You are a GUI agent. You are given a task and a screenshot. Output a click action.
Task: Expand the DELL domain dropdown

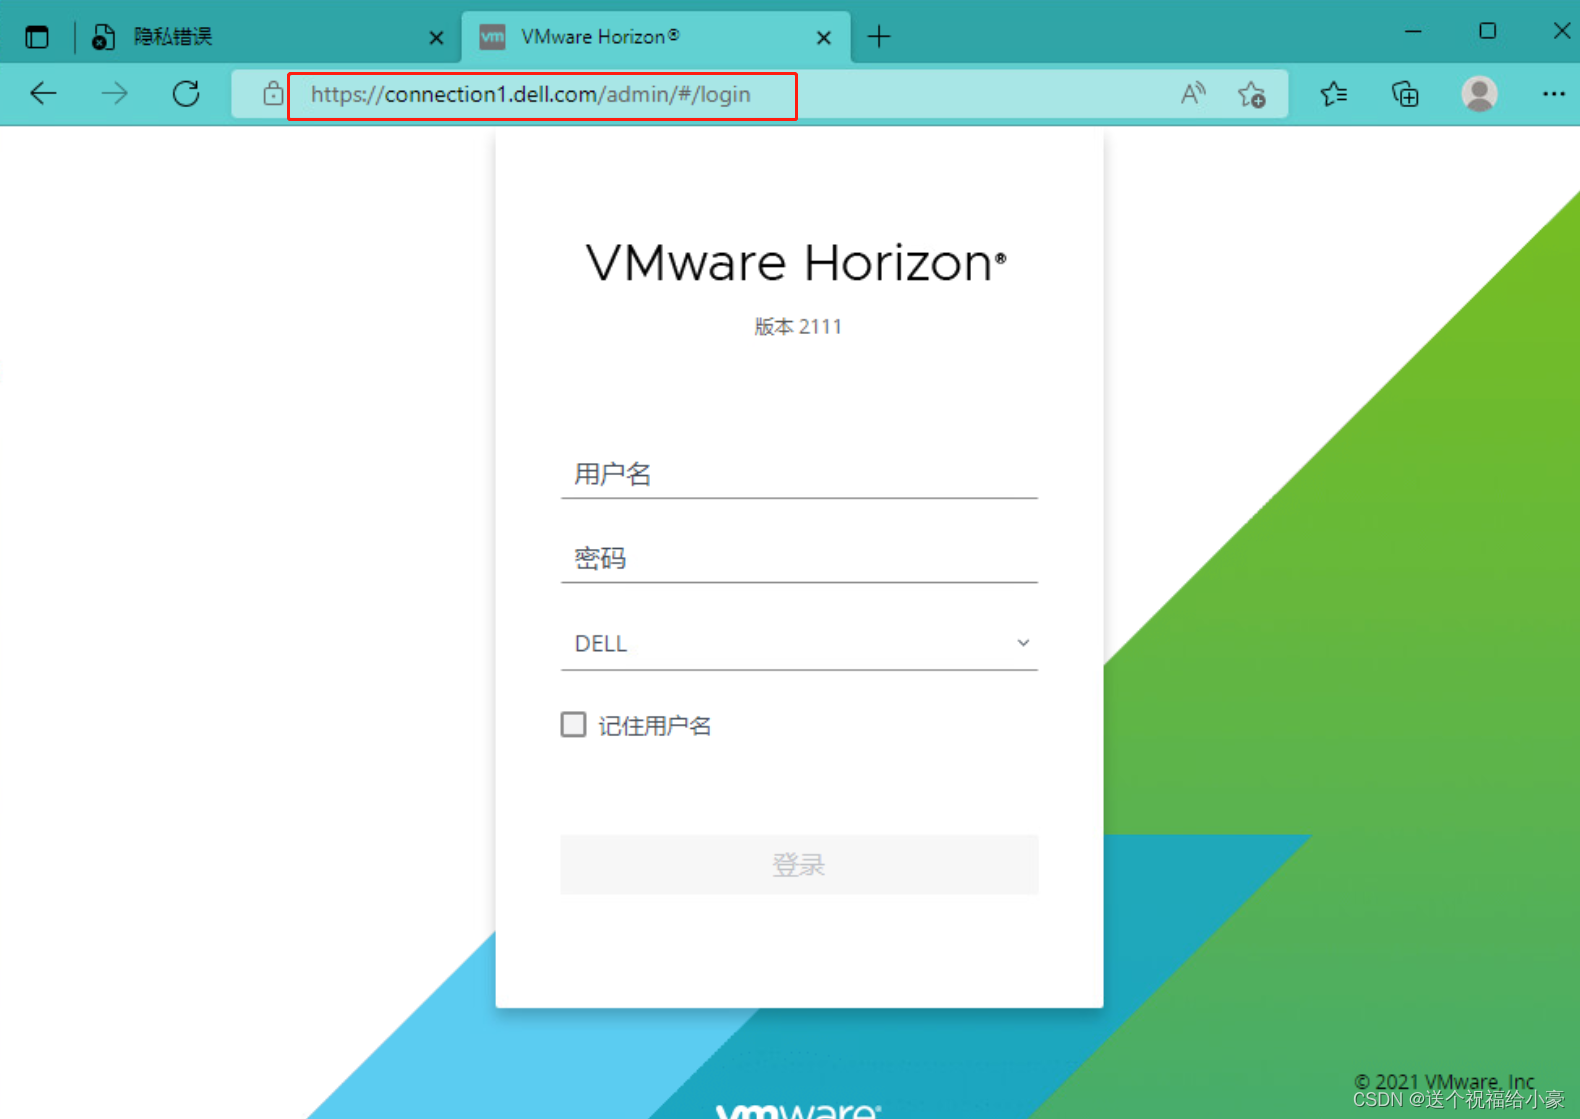(799, 643)
